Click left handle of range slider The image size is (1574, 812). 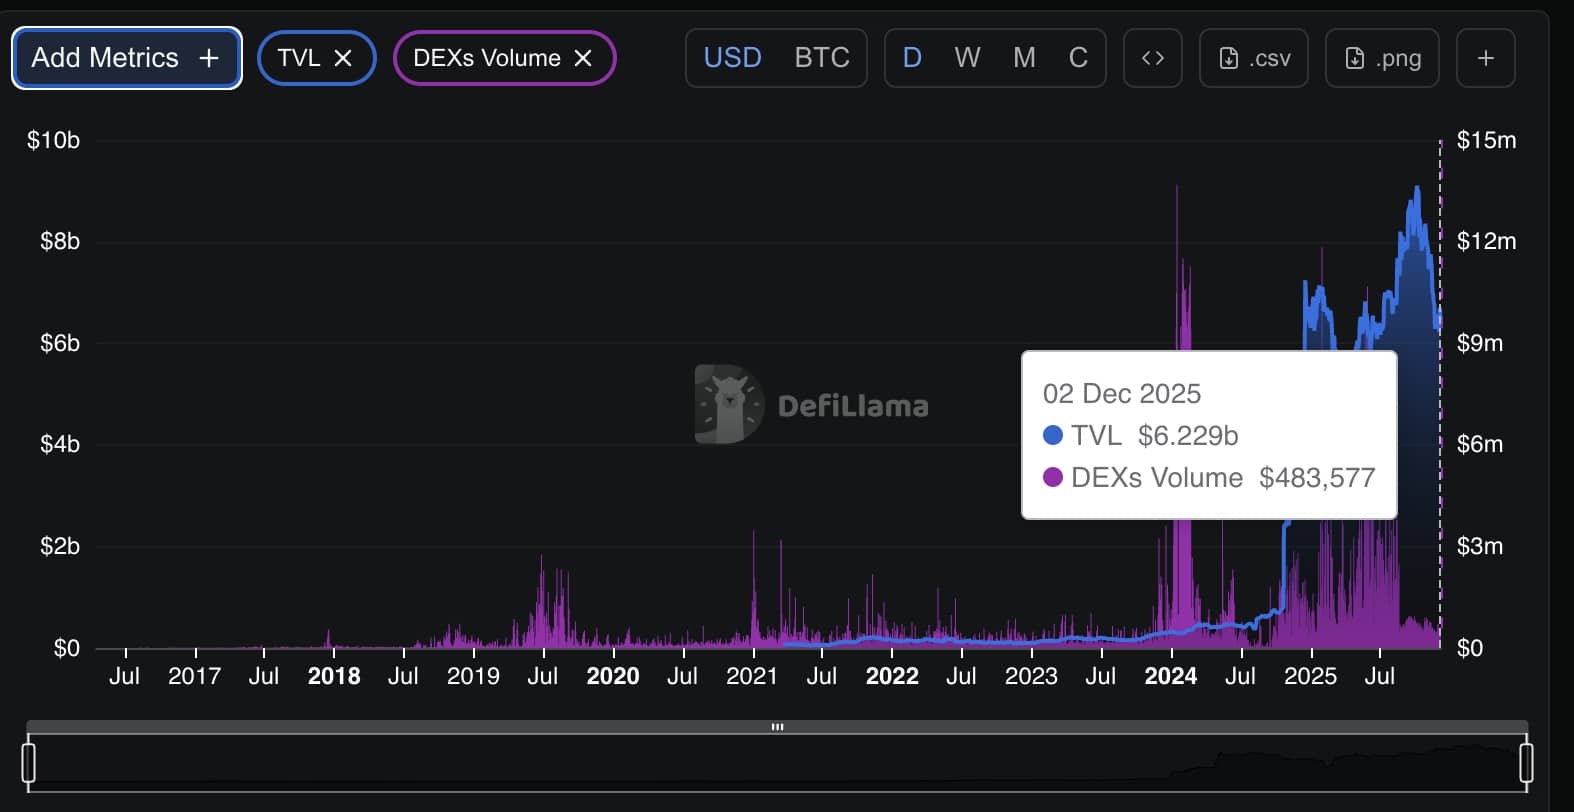pos(29,762)
